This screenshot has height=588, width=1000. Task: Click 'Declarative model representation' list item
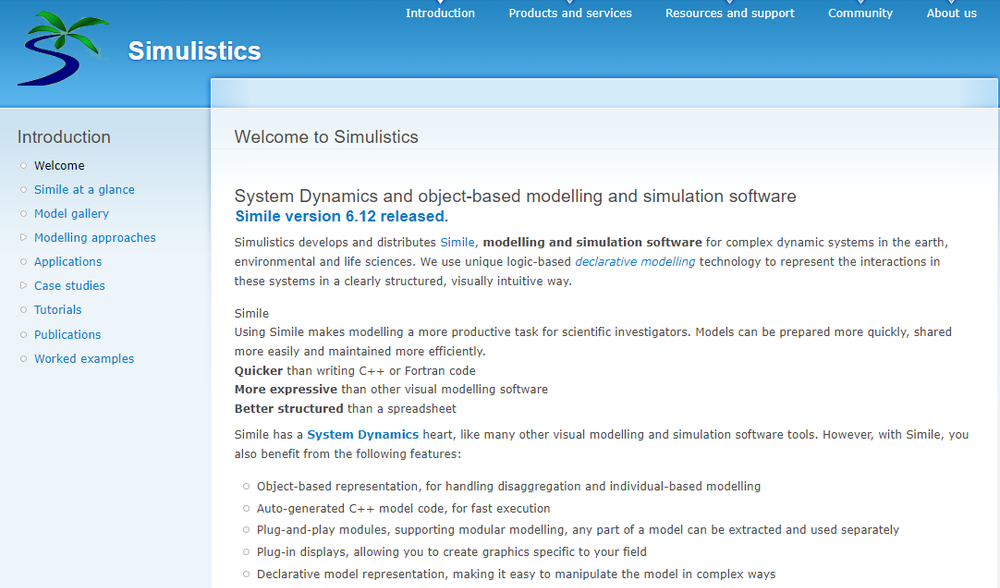pos(516,574)
